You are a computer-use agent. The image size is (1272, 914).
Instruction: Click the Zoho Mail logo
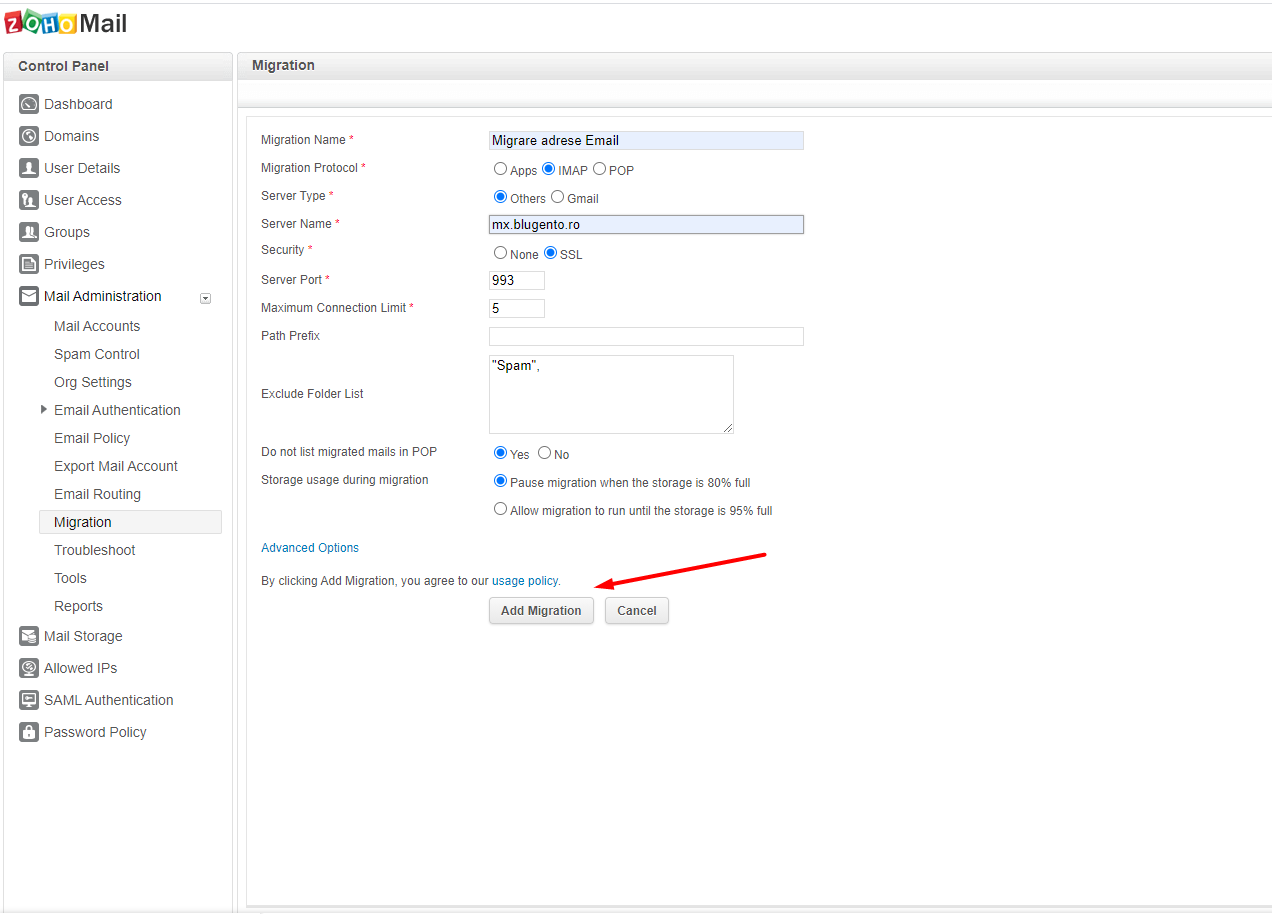(66, 23)
